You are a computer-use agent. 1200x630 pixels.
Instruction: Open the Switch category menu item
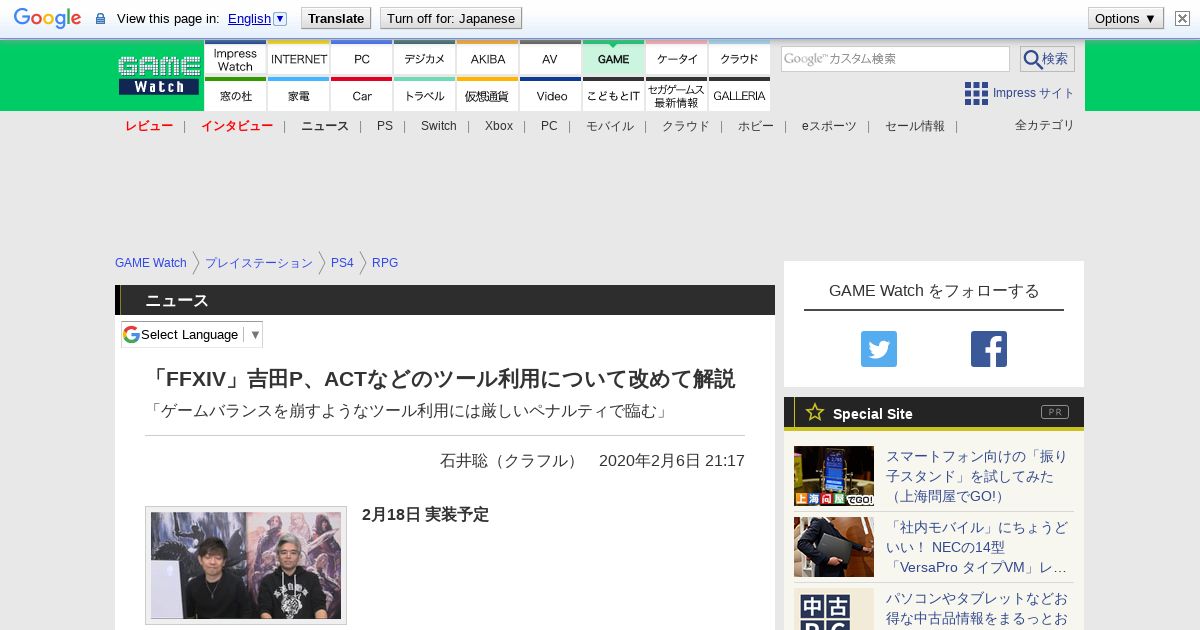(438, 126)
